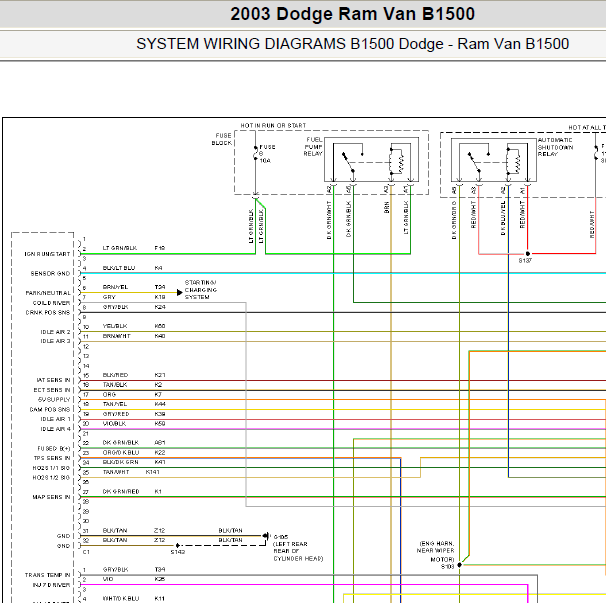The width and height of the screenshot is (606, 603).
Task: Click the 'A61' circuit code
Action: click(160, 443)
